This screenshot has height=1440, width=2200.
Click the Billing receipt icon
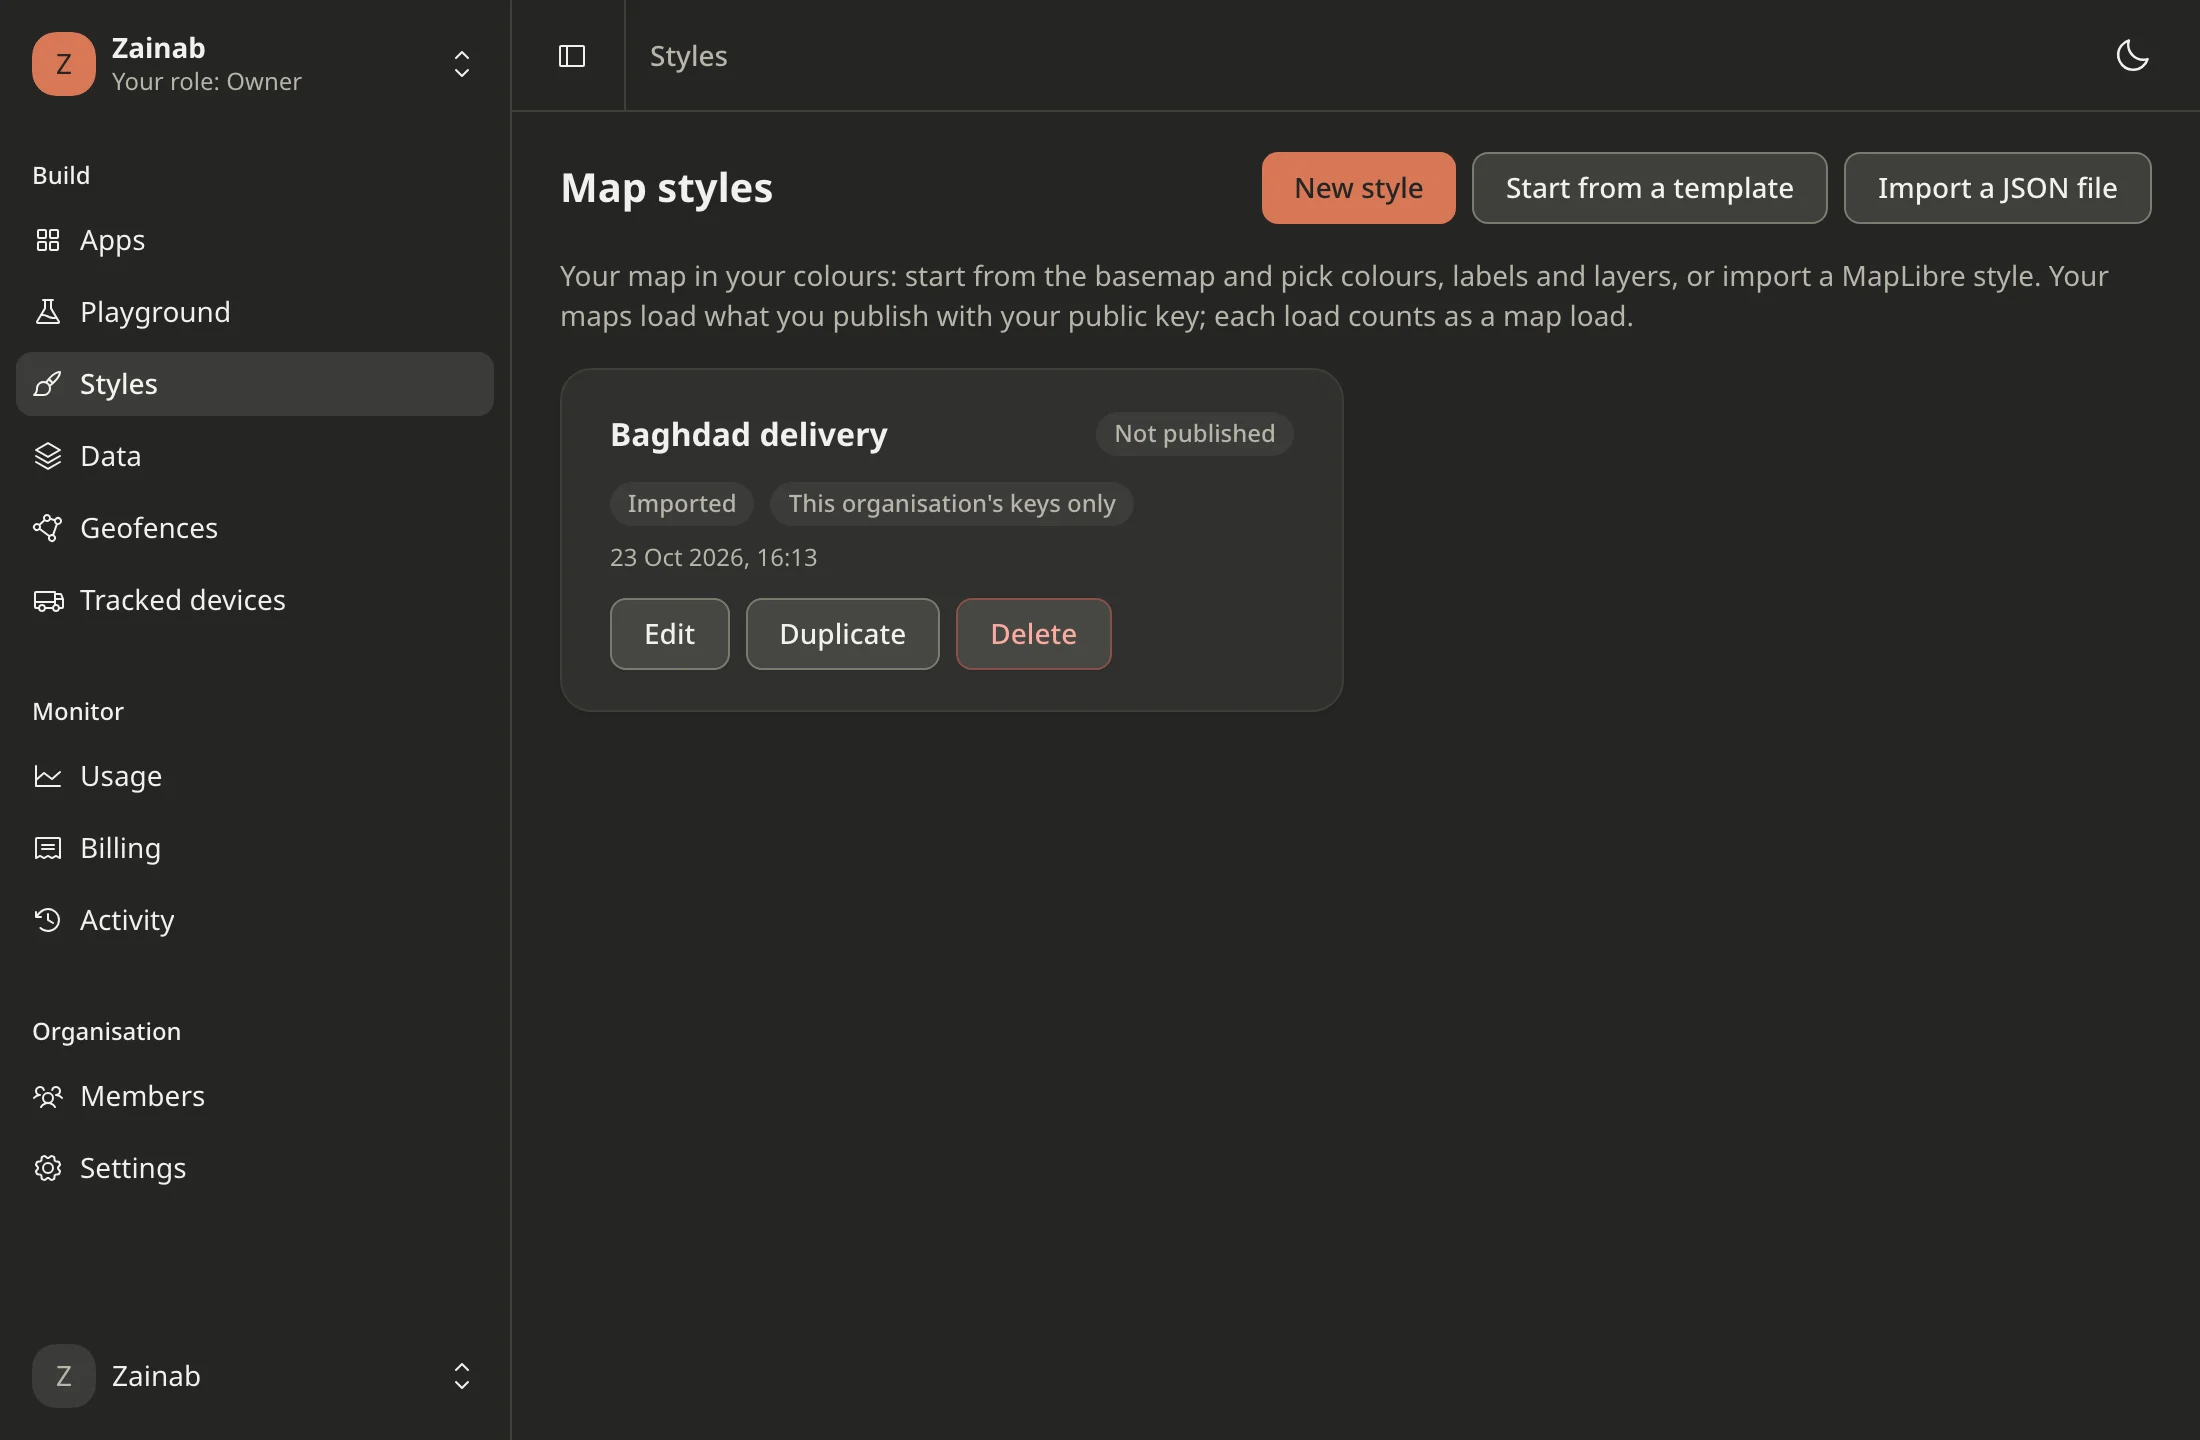[x=48, y=848]
